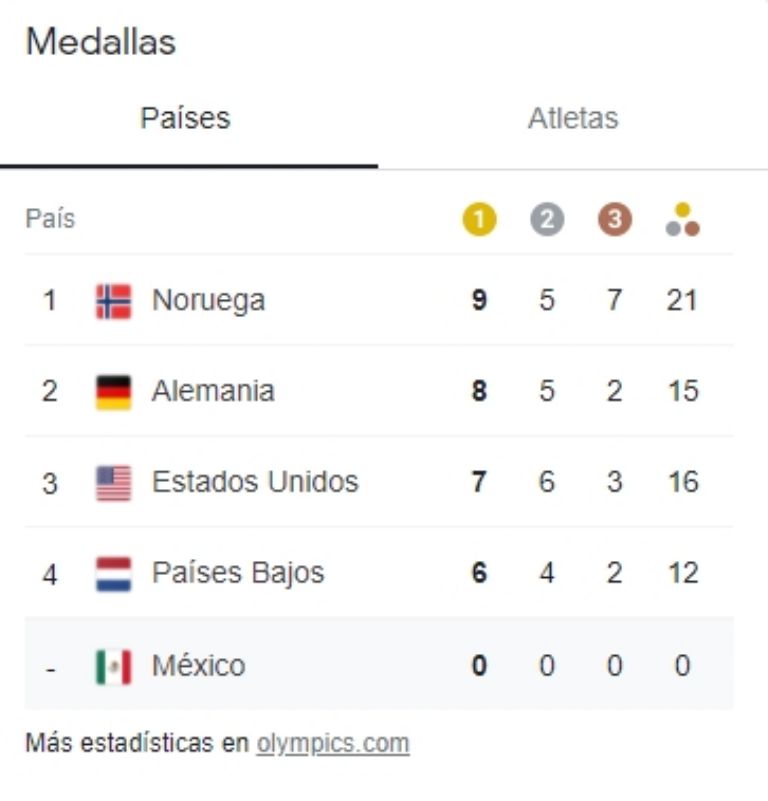Click the Netherlands flag icon
The height and width of the screenshot is (801, 768).
(113, 574)
